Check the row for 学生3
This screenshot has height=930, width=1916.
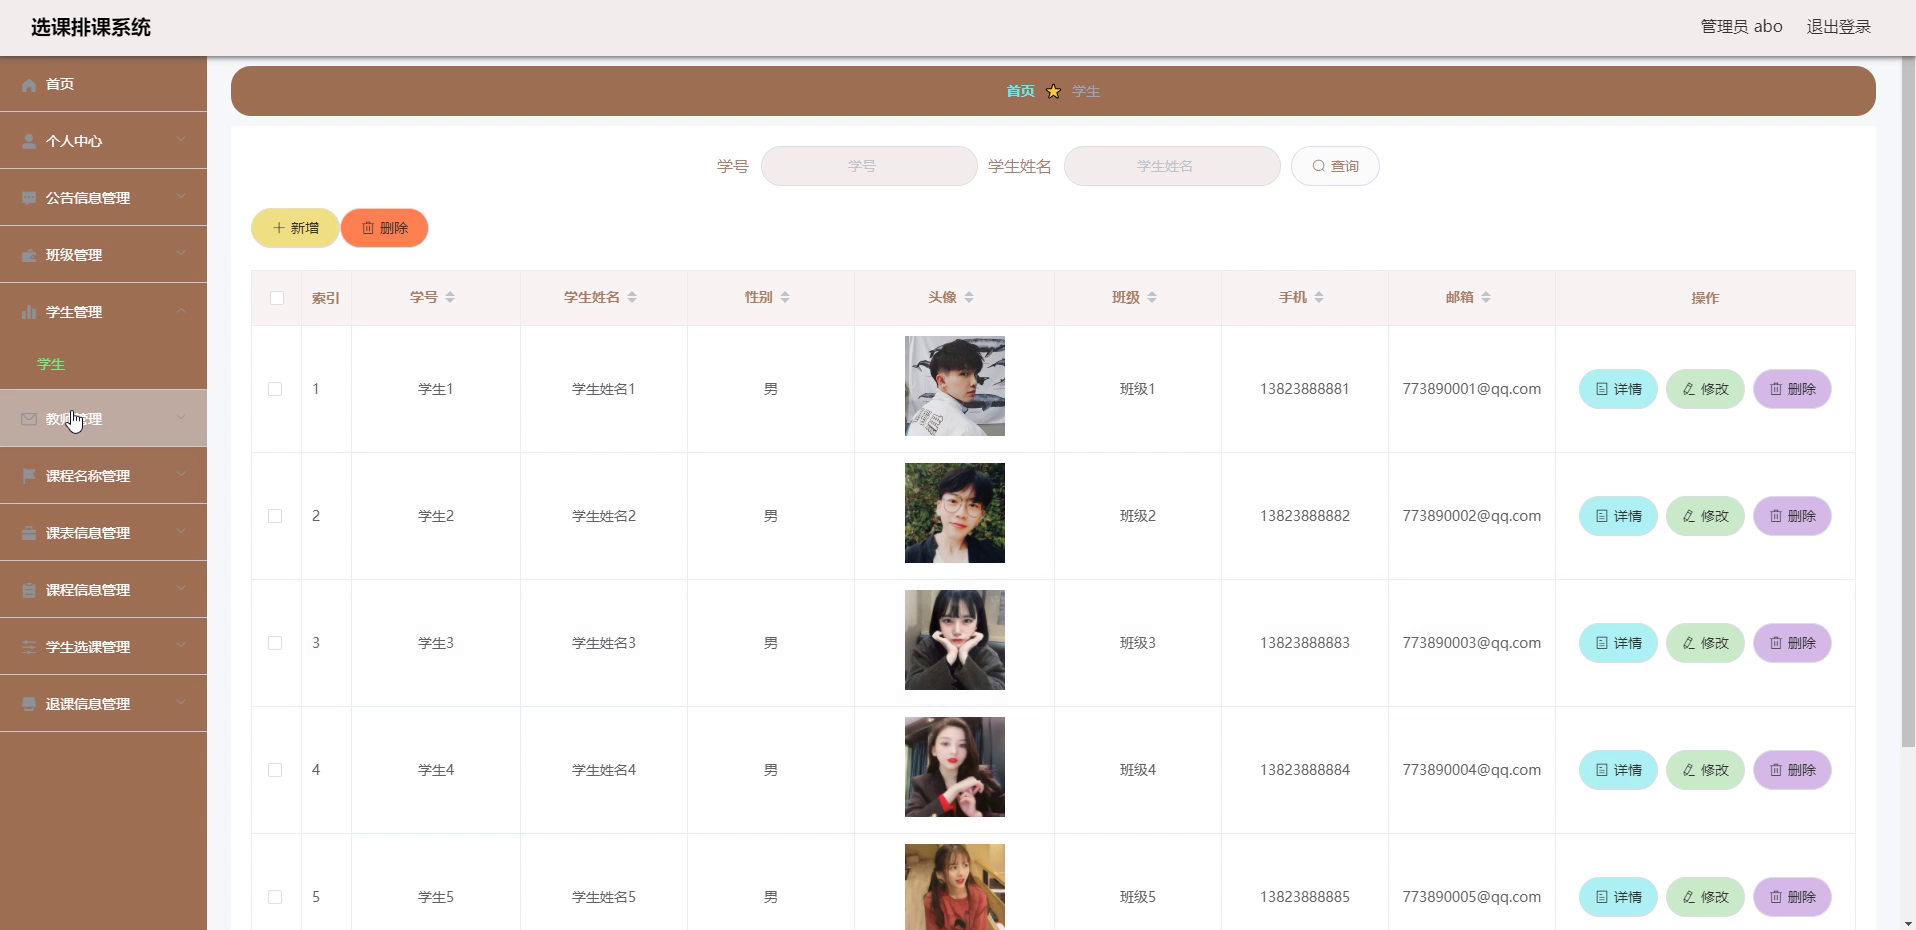point(275,643)
